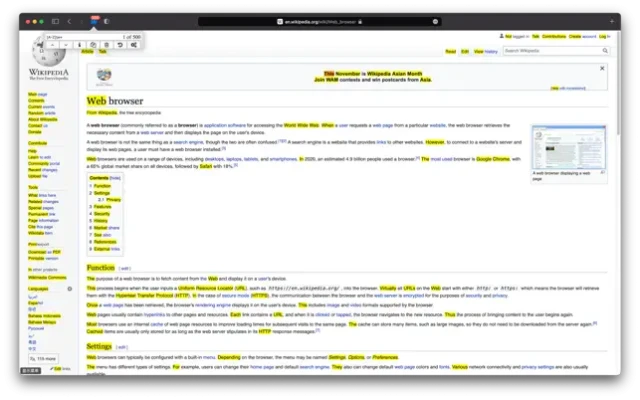Screen dimensions: 640x400
Task: Jump to previous match with up arrow
Action: click(53, 45)
